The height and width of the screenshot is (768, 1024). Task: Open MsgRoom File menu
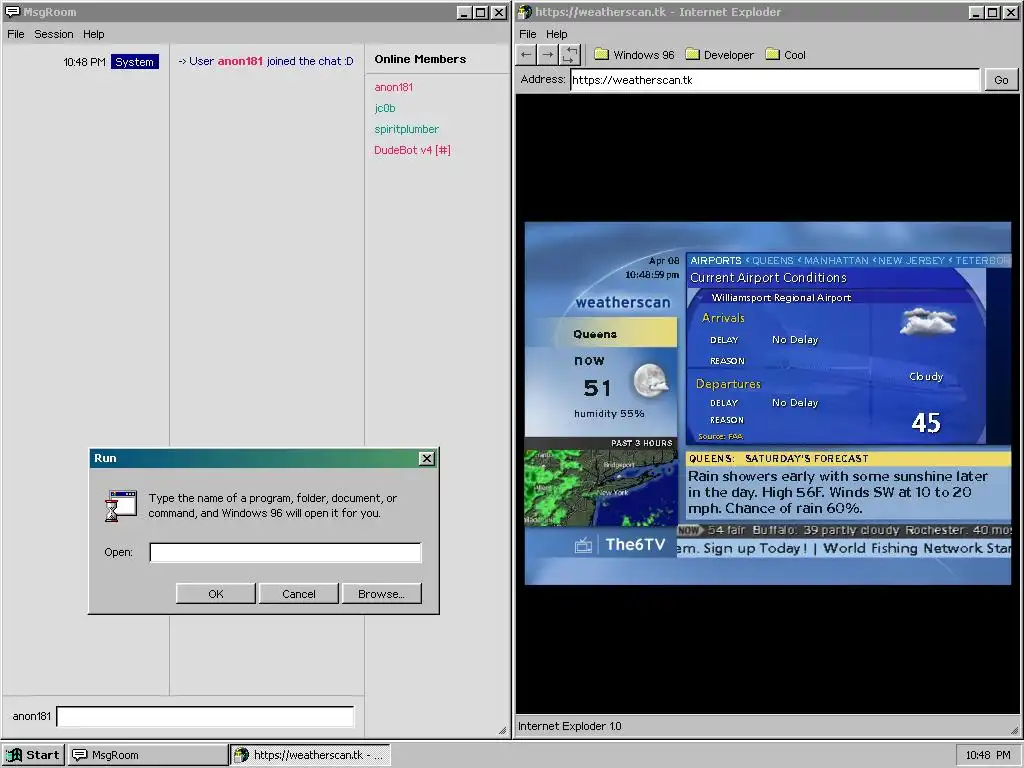pyautogui.click(x=16, y=34)
